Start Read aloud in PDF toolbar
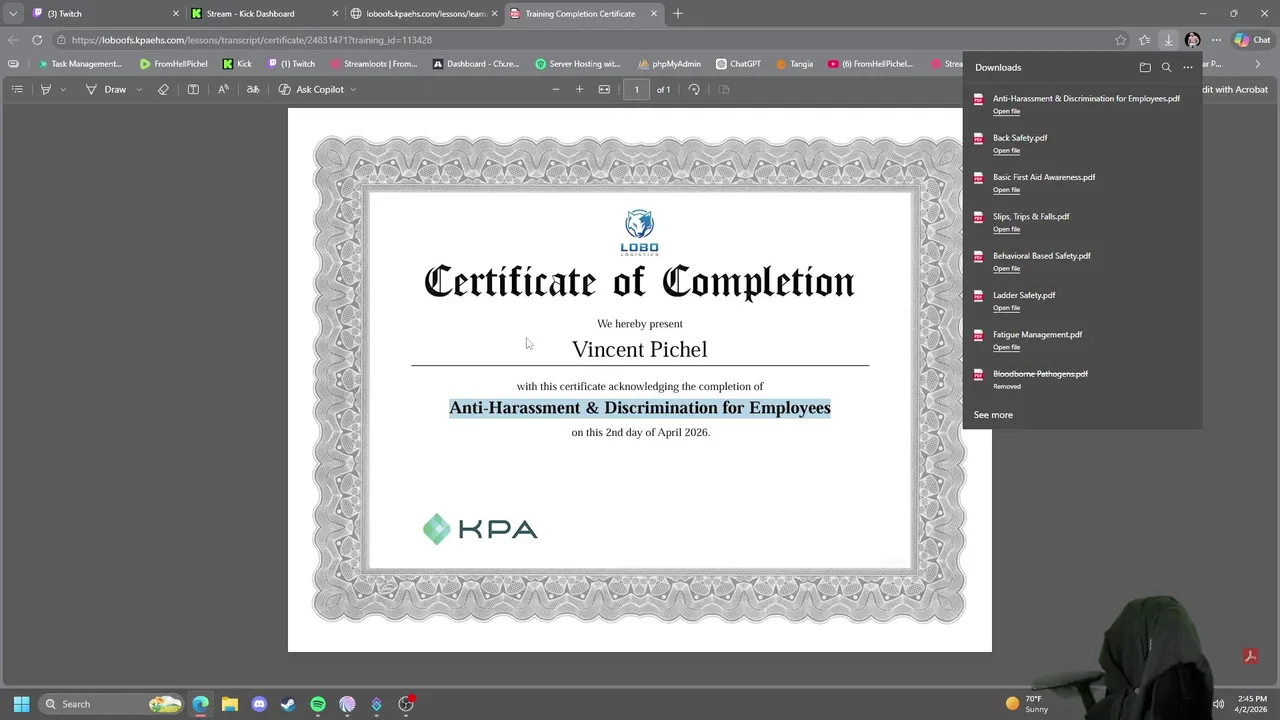Viewport: 1280px width, 720px height. tap(223, 89)
